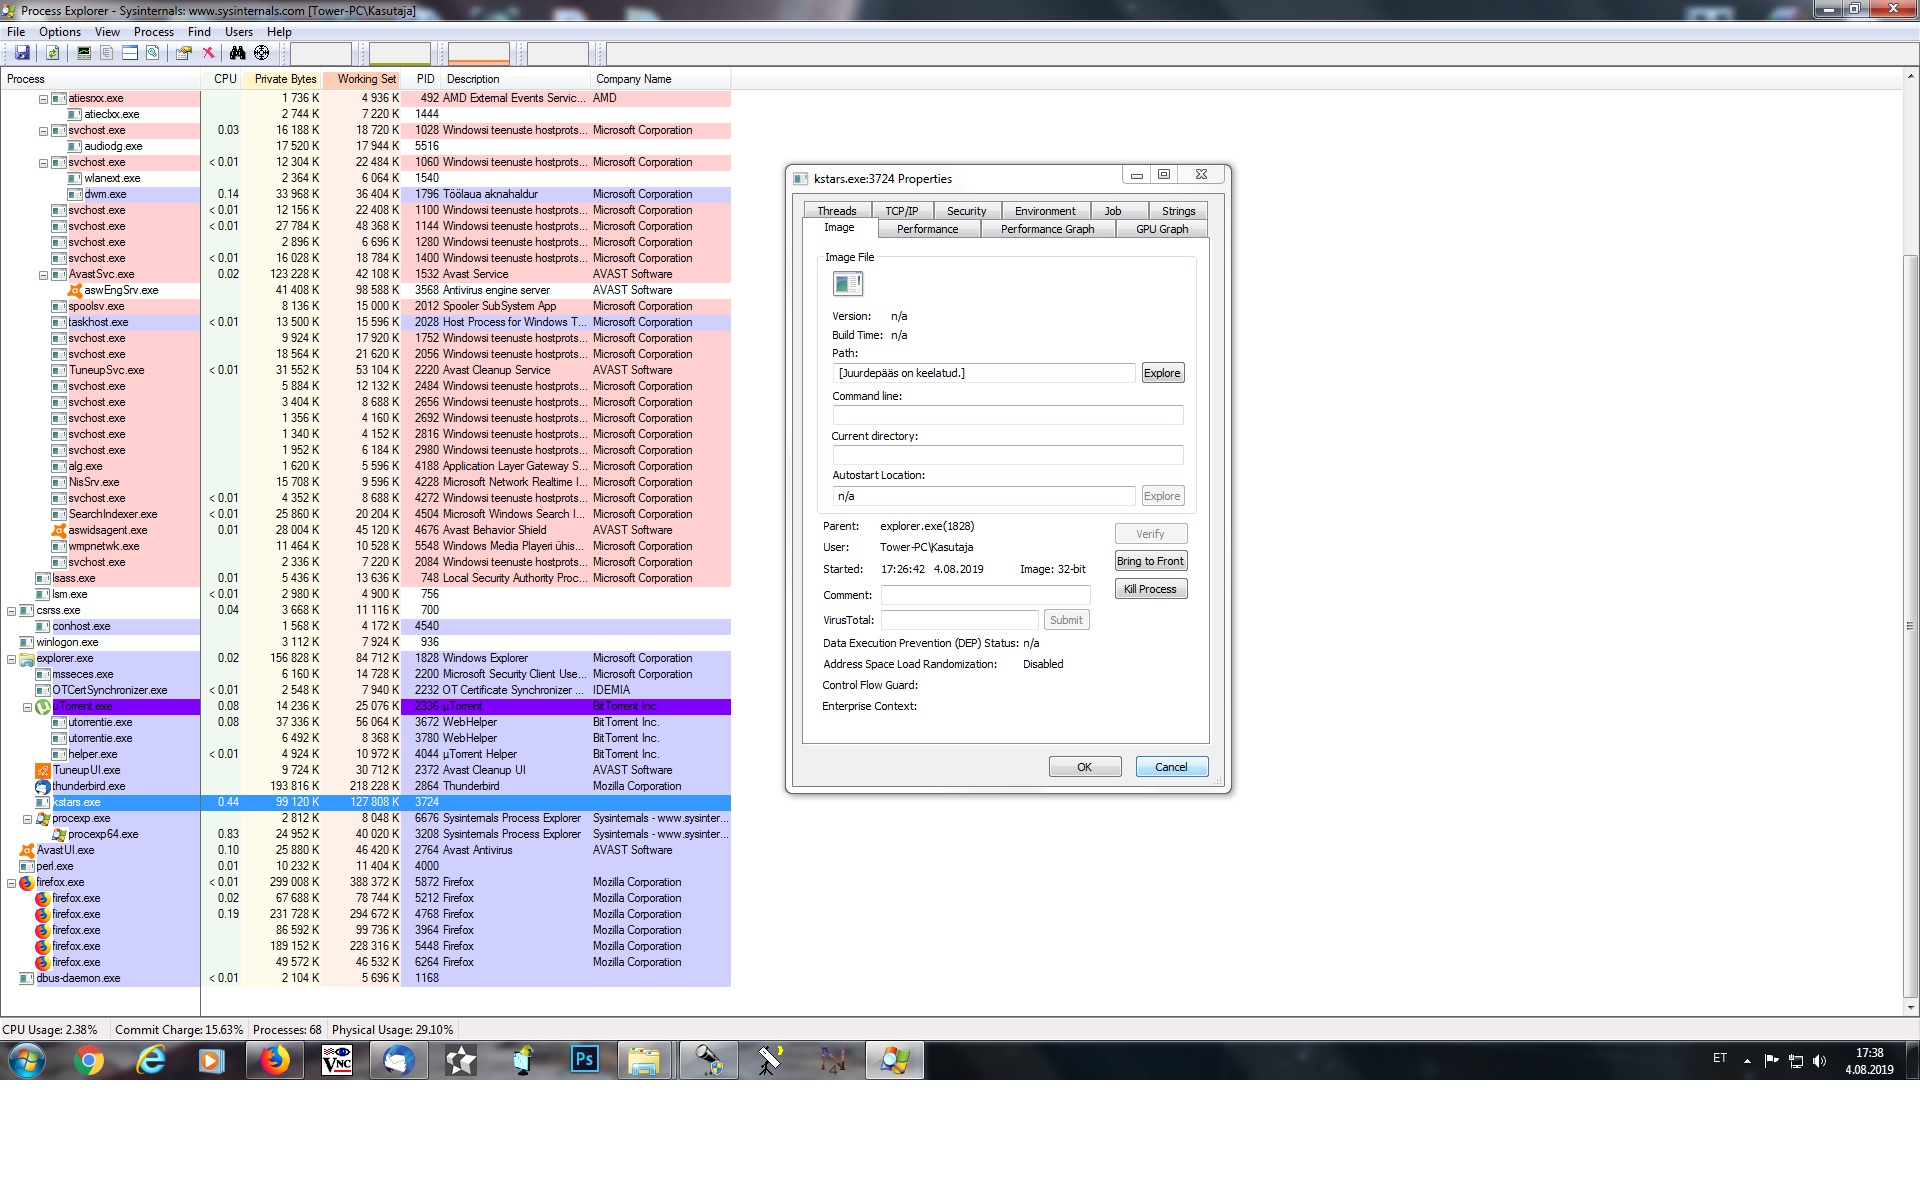Click the image file icon in Properties dialog
This screenshot has height=1196, width=1920.
(848, 284)
